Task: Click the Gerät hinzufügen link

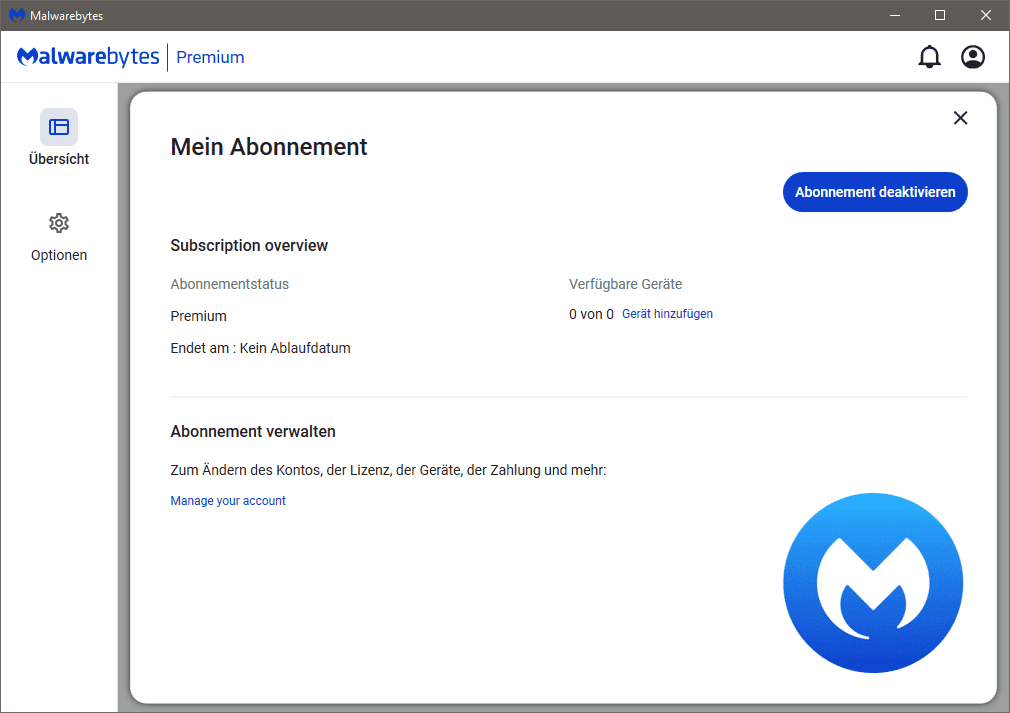Action: pyautogui.click(x=667, y=314)
